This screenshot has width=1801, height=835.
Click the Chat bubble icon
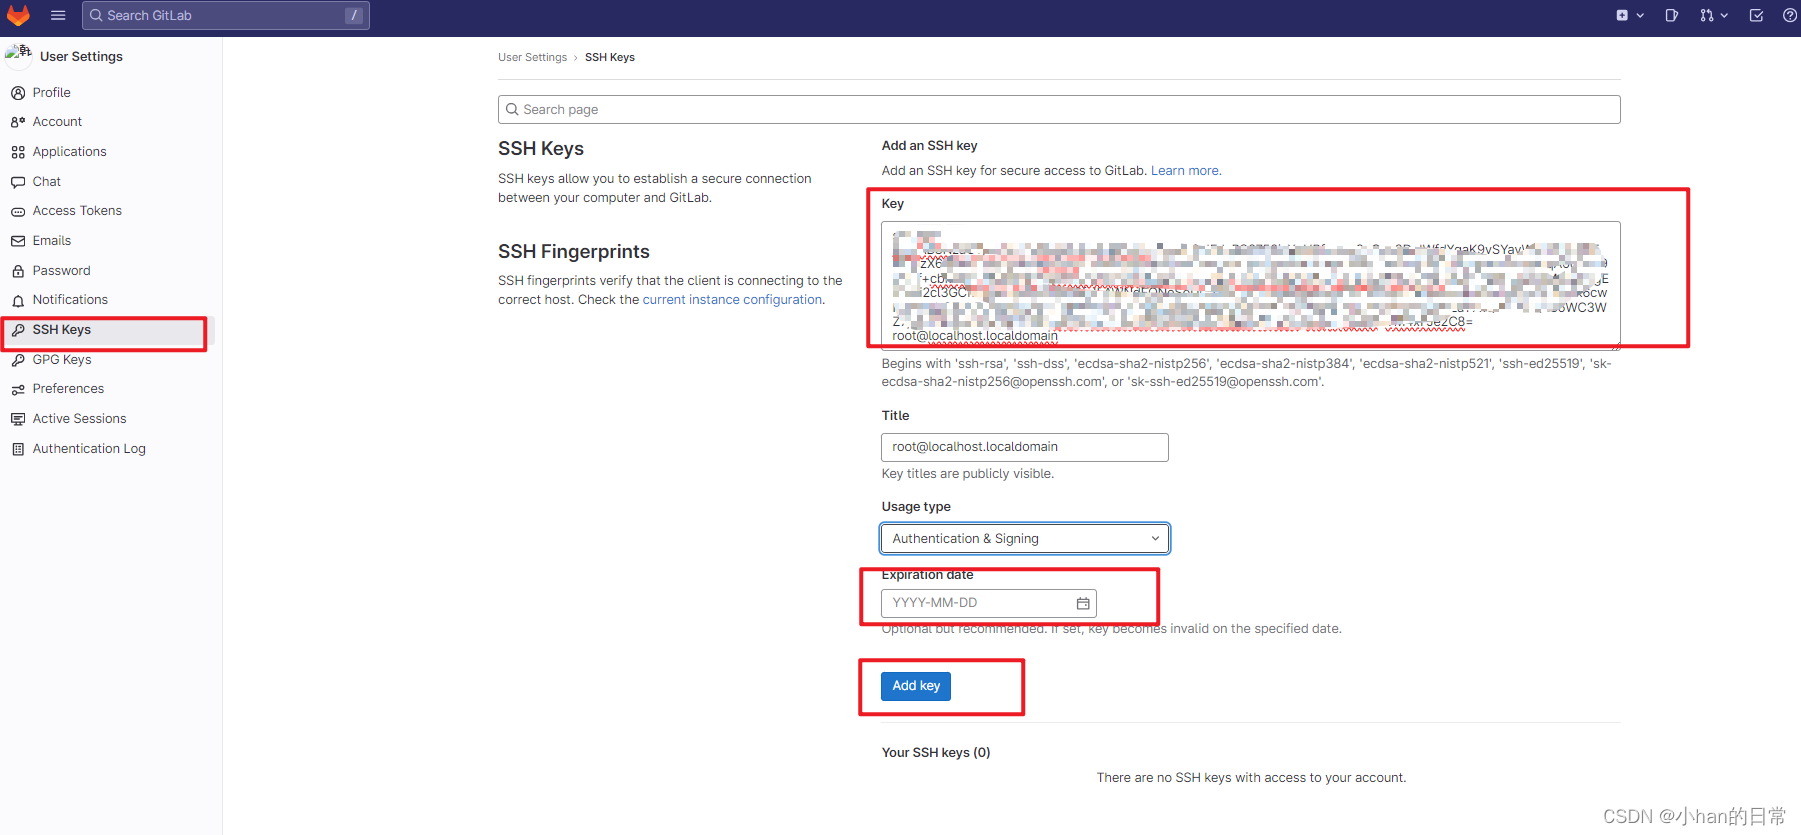click(x=18, y=182)
